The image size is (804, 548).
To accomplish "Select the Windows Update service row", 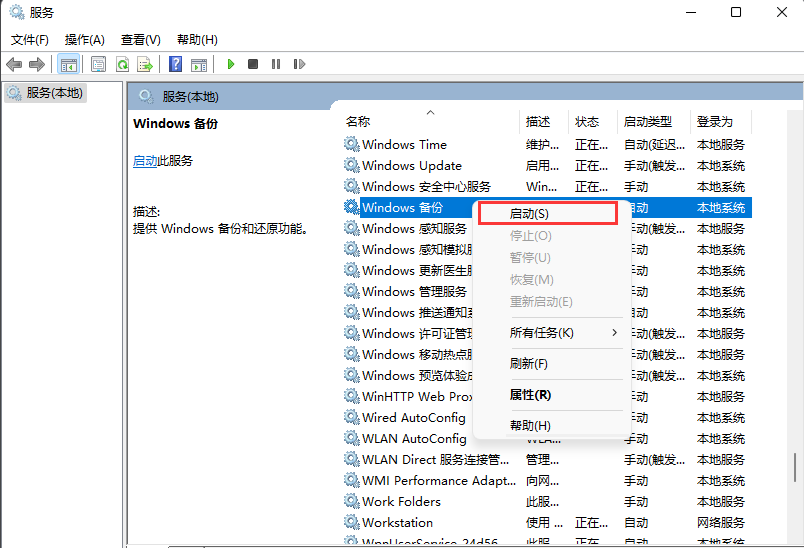I will coord(411,166).
